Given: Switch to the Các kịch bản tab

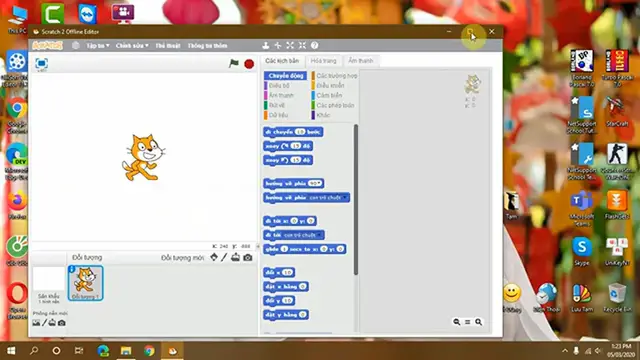Looking at the screenshot, I should click(x=282, y=61).
